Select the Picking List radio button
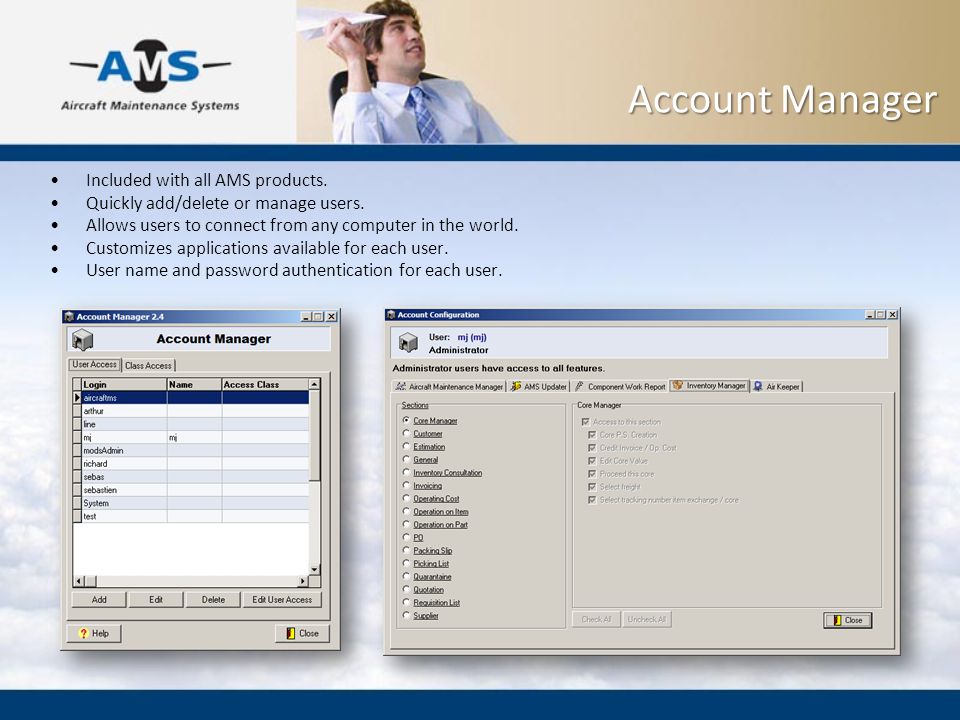The width and height of the screenshot is (960, 720). (406, 563)
